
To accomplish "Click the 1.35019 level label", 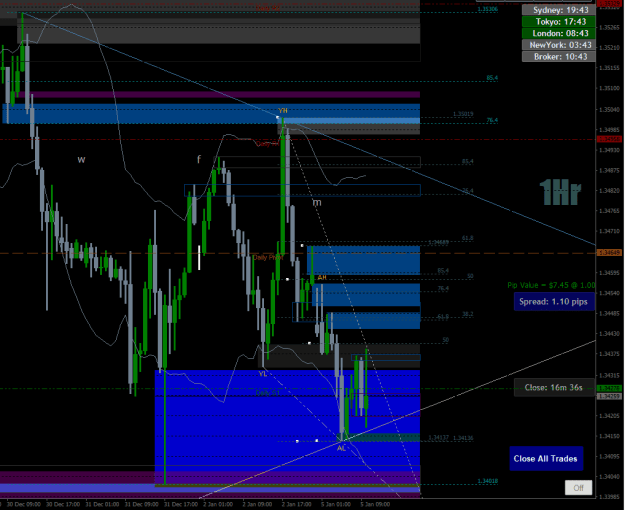I will [463, 114].
